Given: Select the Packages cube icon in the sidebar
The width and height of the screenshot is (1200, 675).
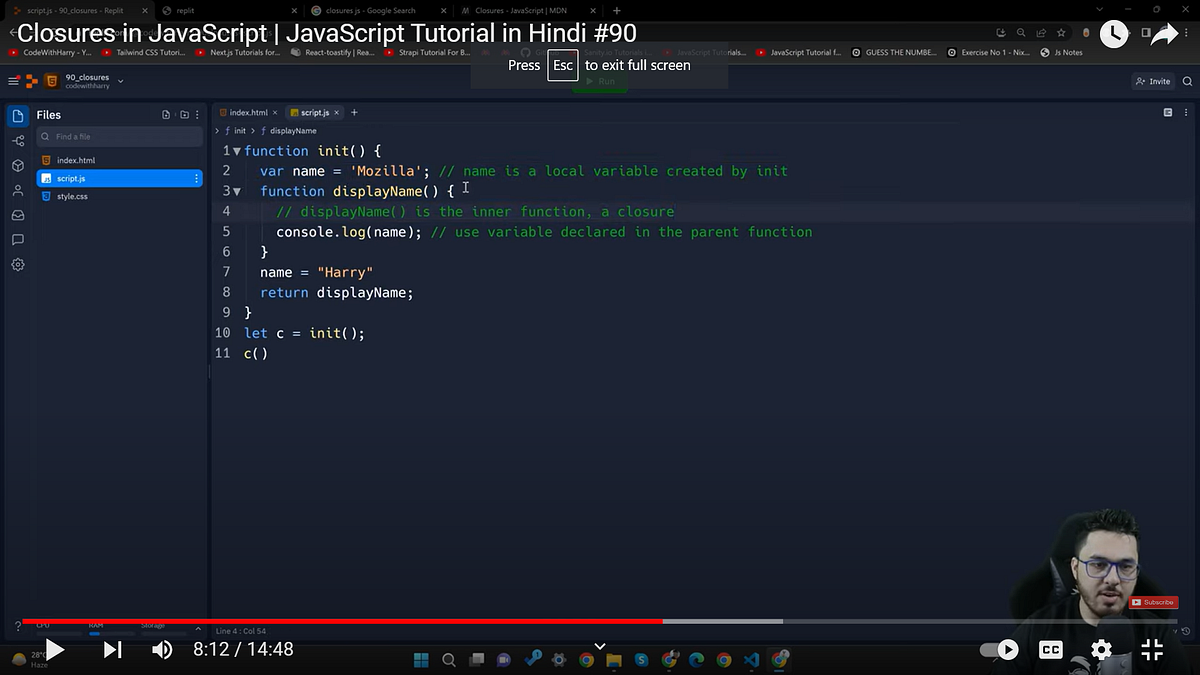Looking at the screenshot, I should click(x=18, y=166).
